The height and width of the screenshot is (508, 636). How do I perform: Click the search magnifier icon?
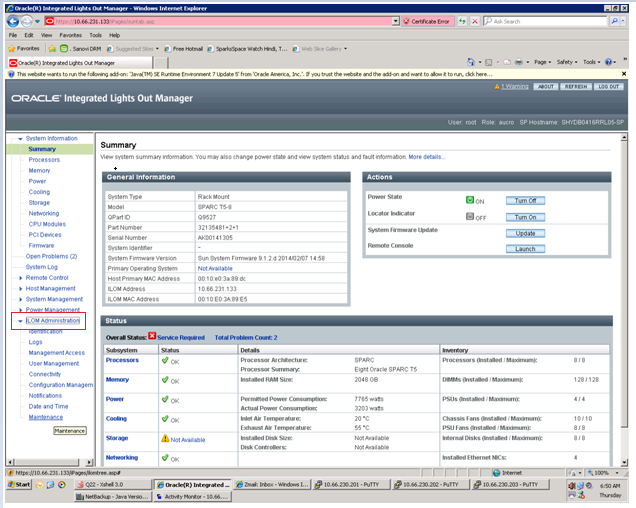tap(615, 21)
